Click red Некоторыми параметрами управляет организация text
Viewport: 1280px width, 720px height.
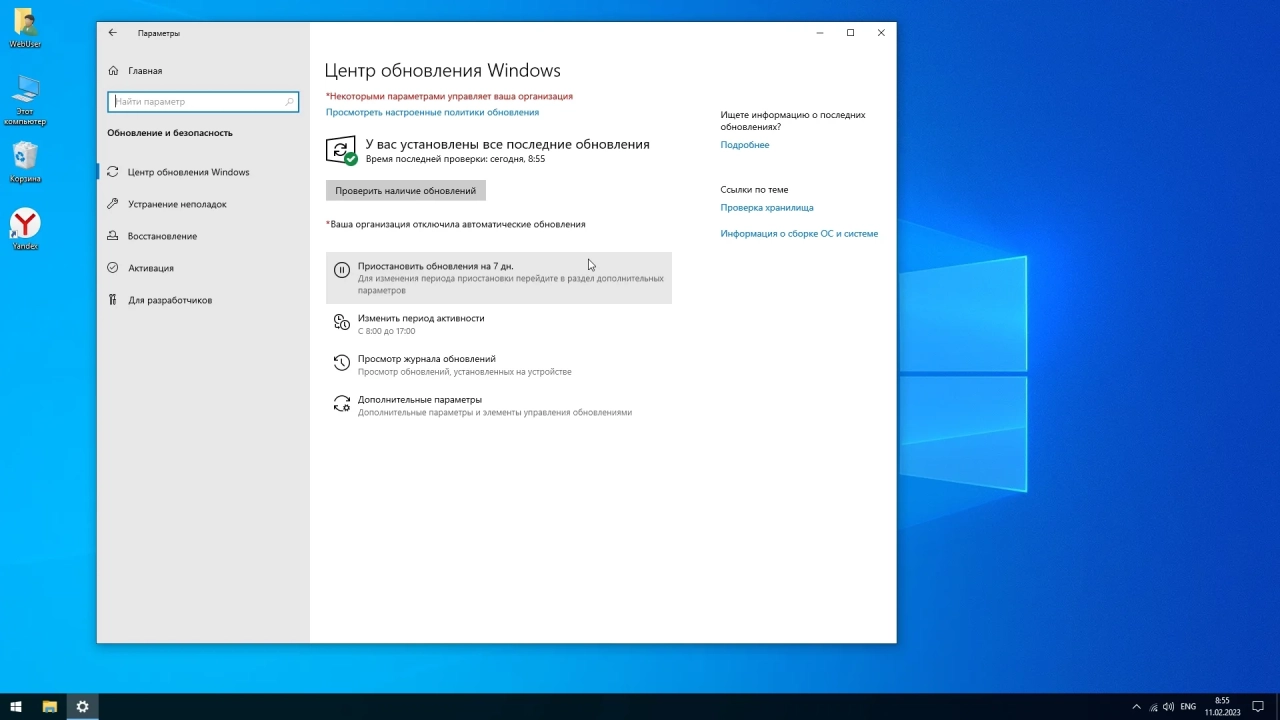click(x=449, y=96)
